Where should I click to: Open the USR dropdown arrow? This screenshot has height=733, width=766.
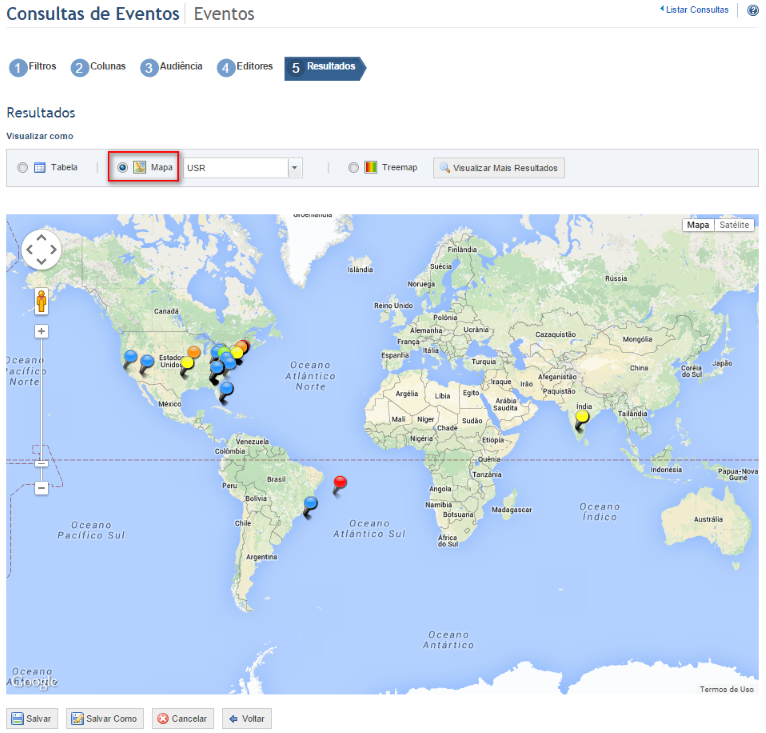(x=295, y=168)
